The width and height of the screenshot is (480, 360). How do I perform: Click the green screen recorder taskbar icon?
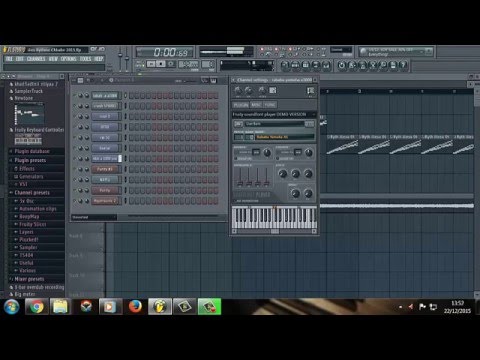click(x=209, y=307)
